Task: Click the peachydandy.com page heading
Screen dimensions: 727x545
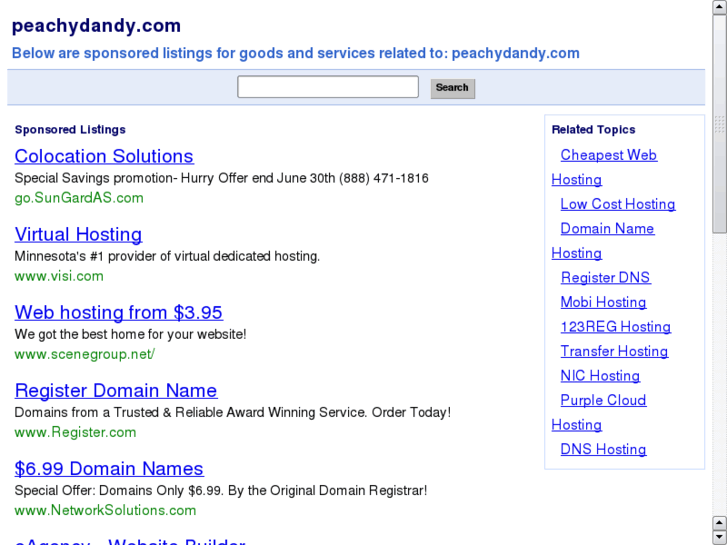Action: tap(96, 26)
